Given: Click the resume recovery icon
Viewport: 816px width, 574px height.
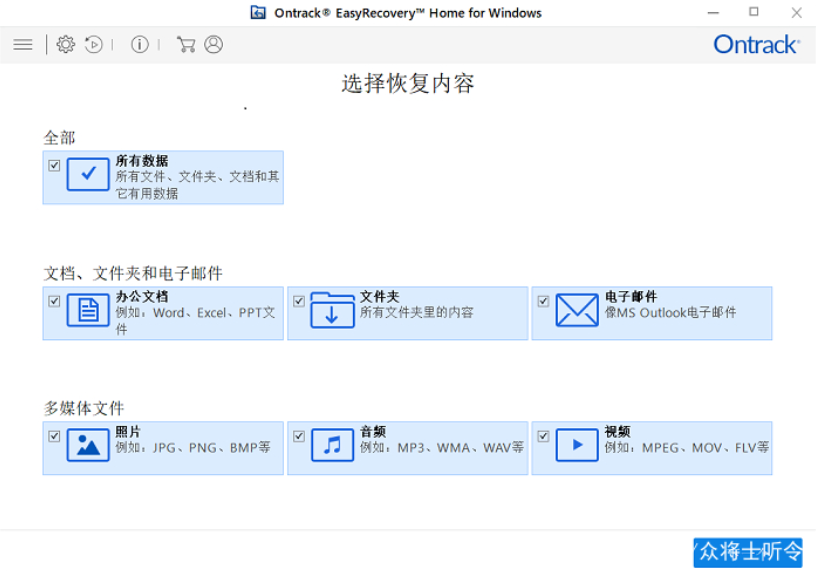Looking at the screenshot, I should (94, 45).
